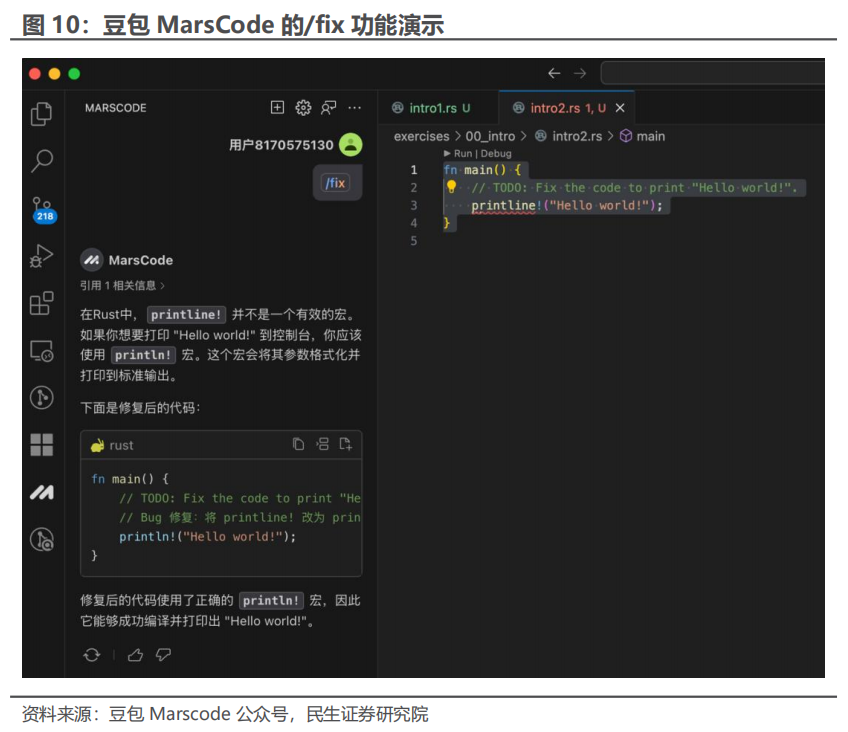Open Source Control with 218 badge

point(43,210)
